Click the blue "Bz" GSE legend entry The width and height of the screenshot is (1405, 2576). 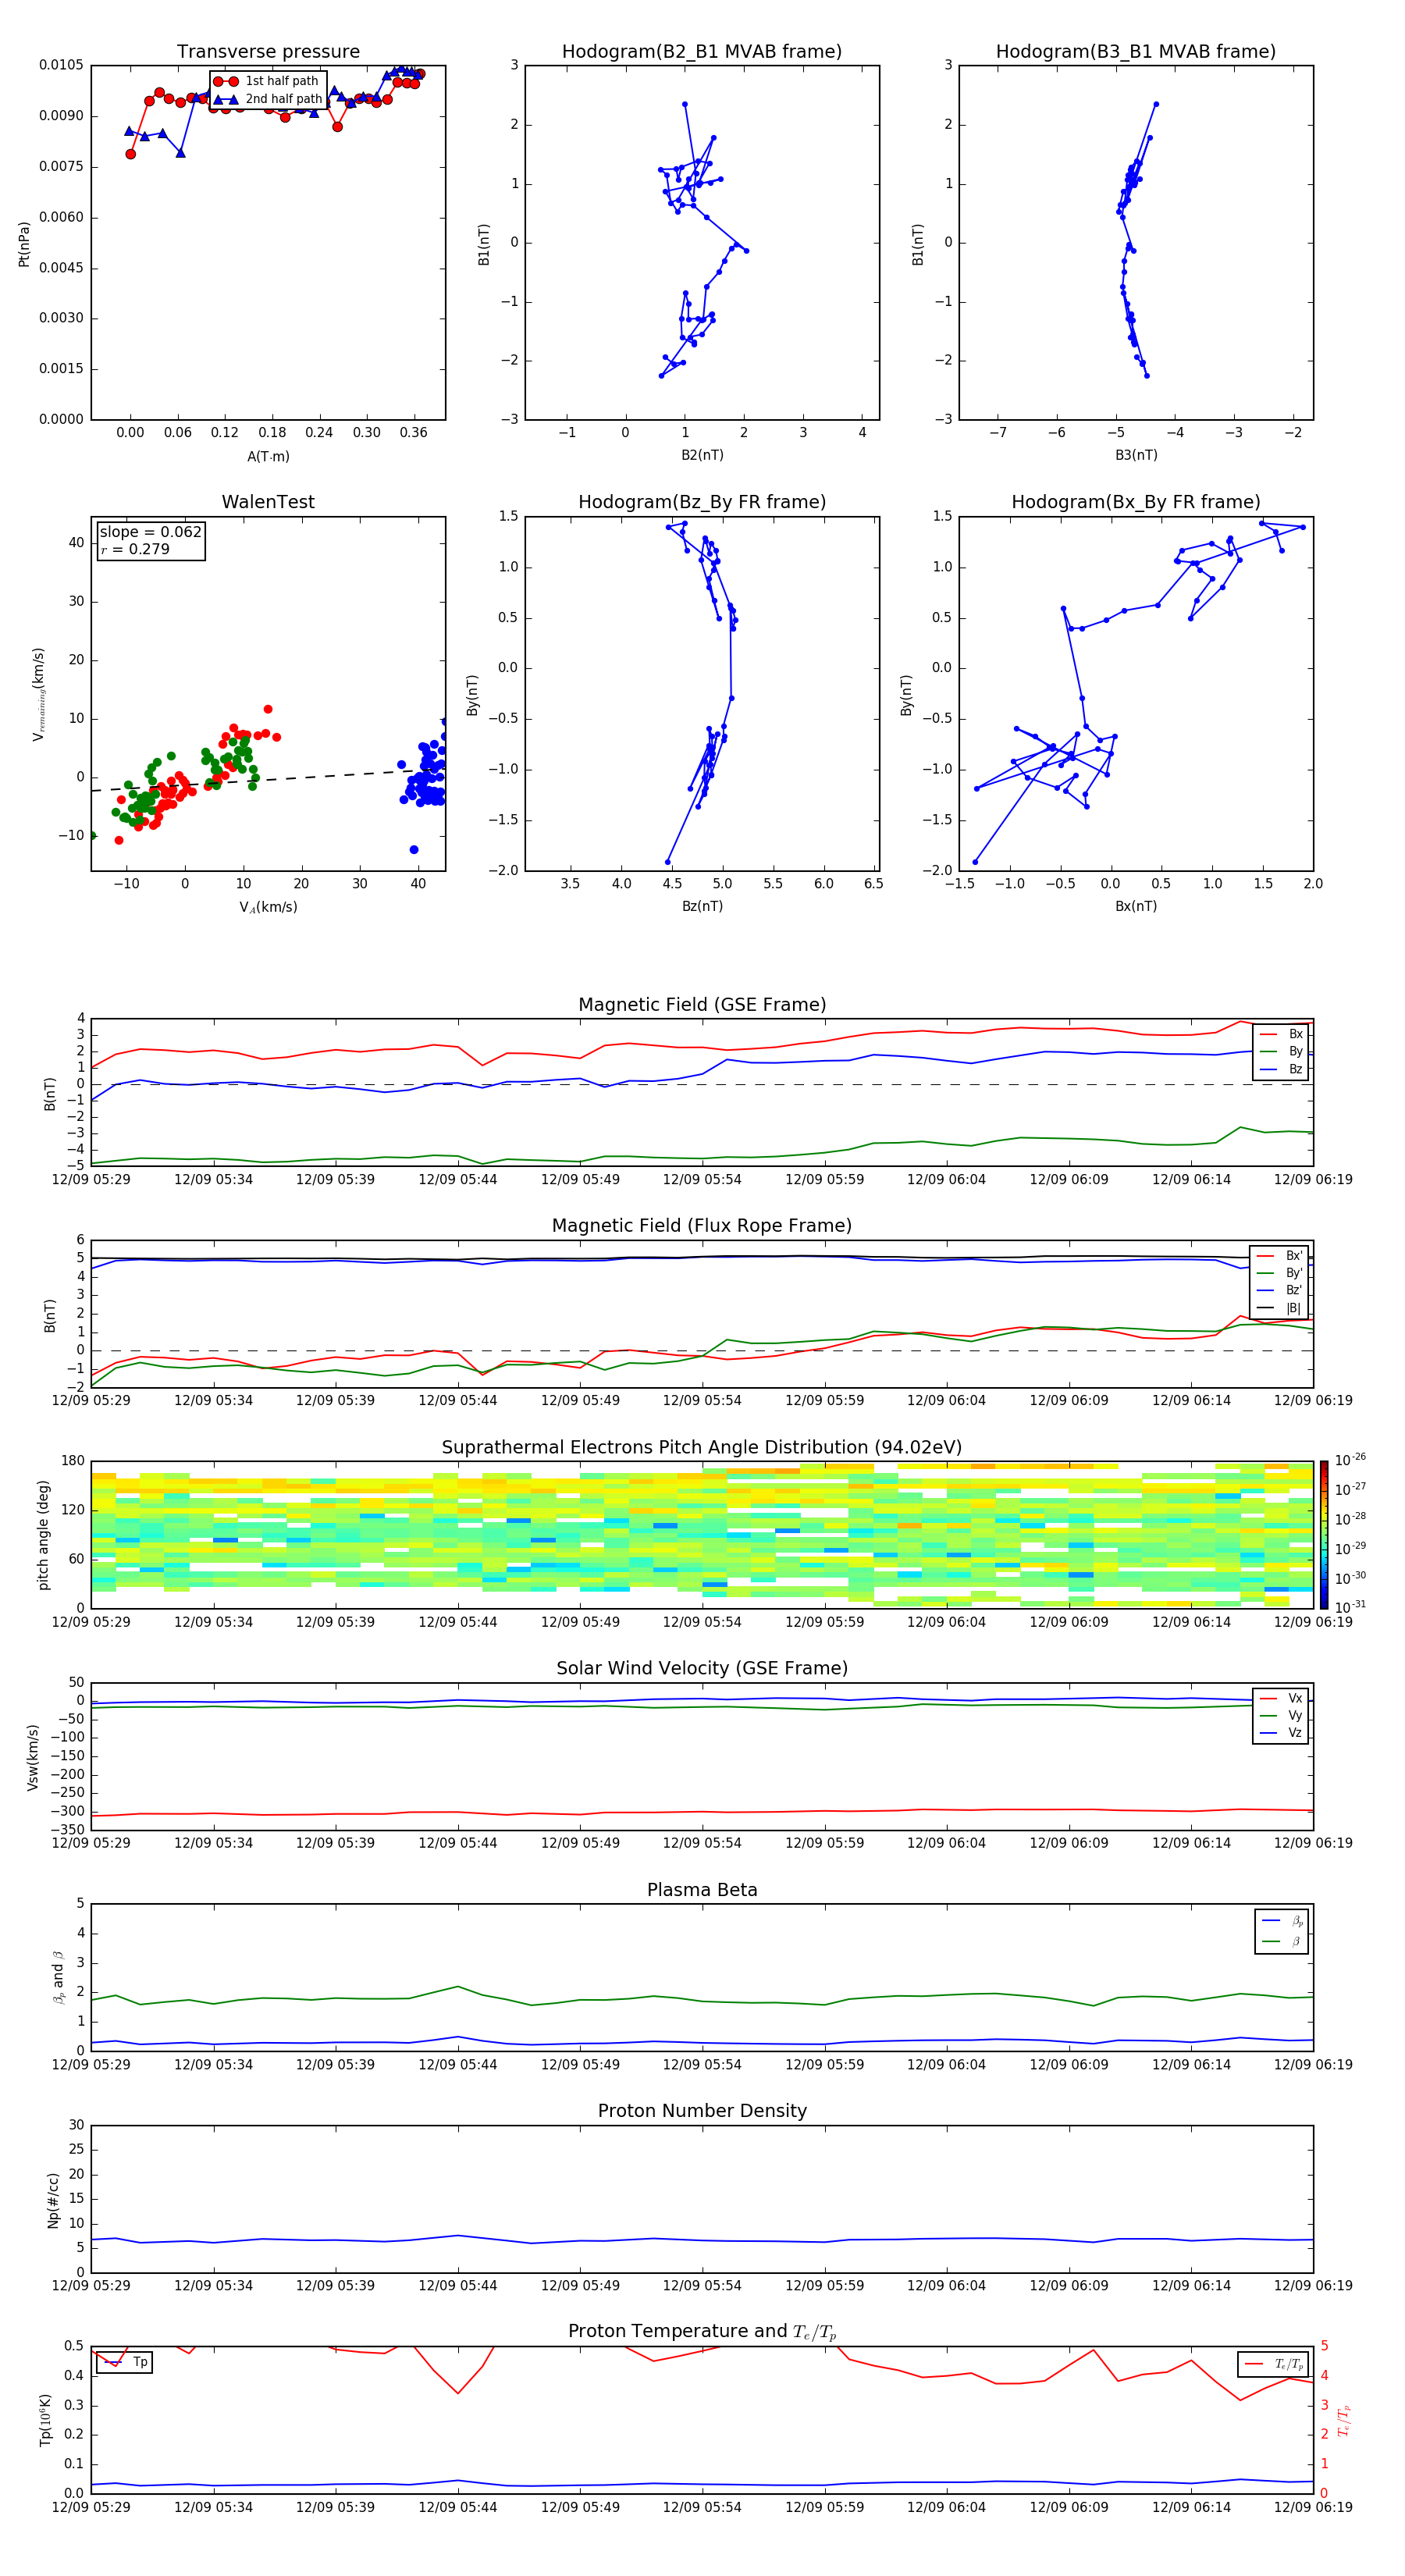1281,1069
